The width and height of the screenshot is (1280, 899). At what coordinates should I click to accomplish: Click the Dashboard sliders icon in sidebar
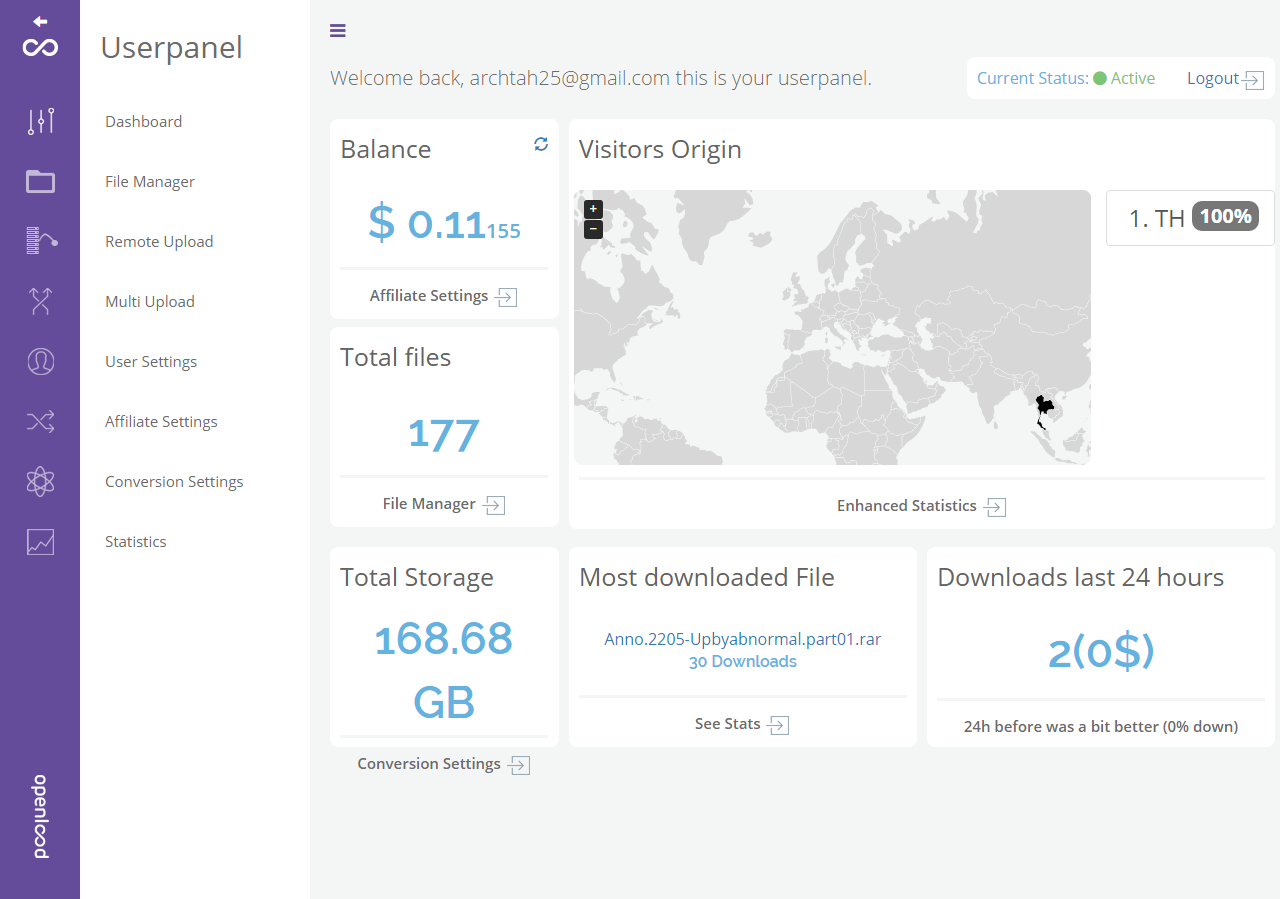(x=40, y=121)
